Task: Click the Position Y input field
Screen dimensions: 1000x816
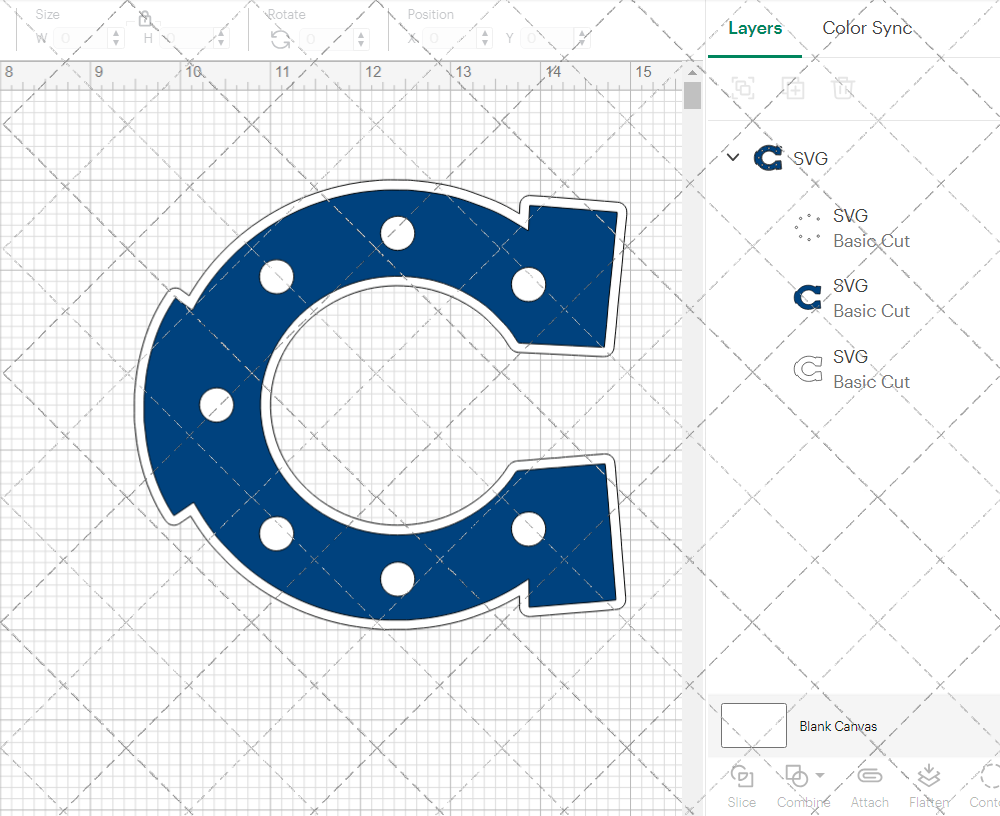Action: pos(548,38)
